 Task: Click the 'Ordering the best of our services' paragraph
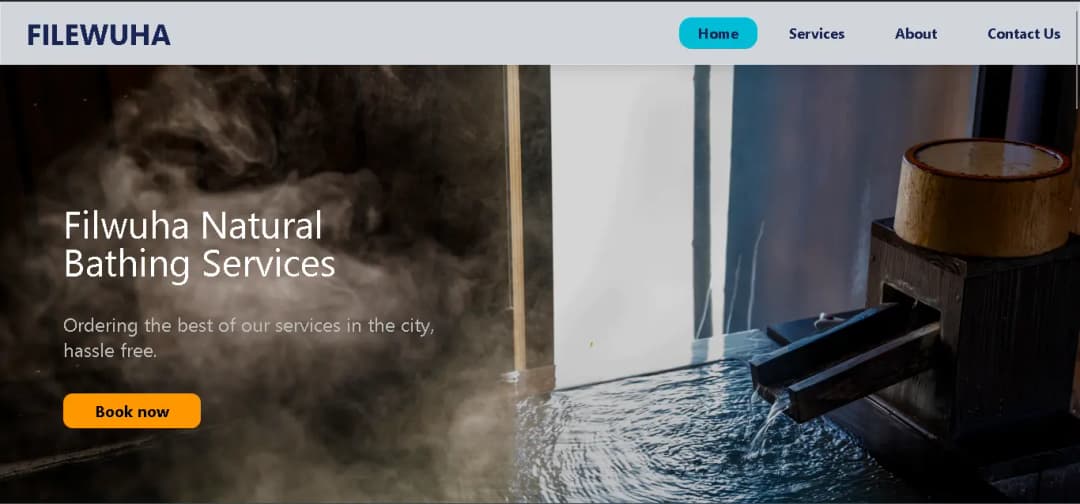pos(248,338)
